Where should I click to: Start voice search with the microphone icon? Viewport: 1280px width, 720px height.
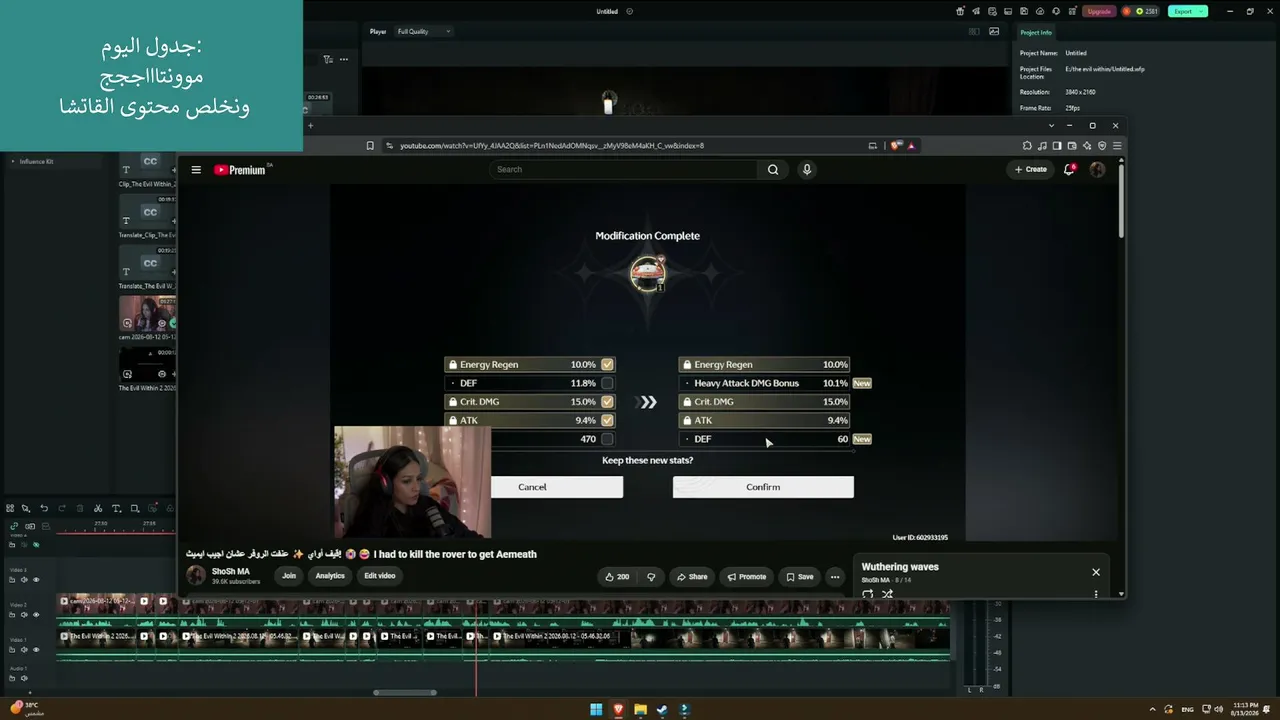(x=807, y=170)
